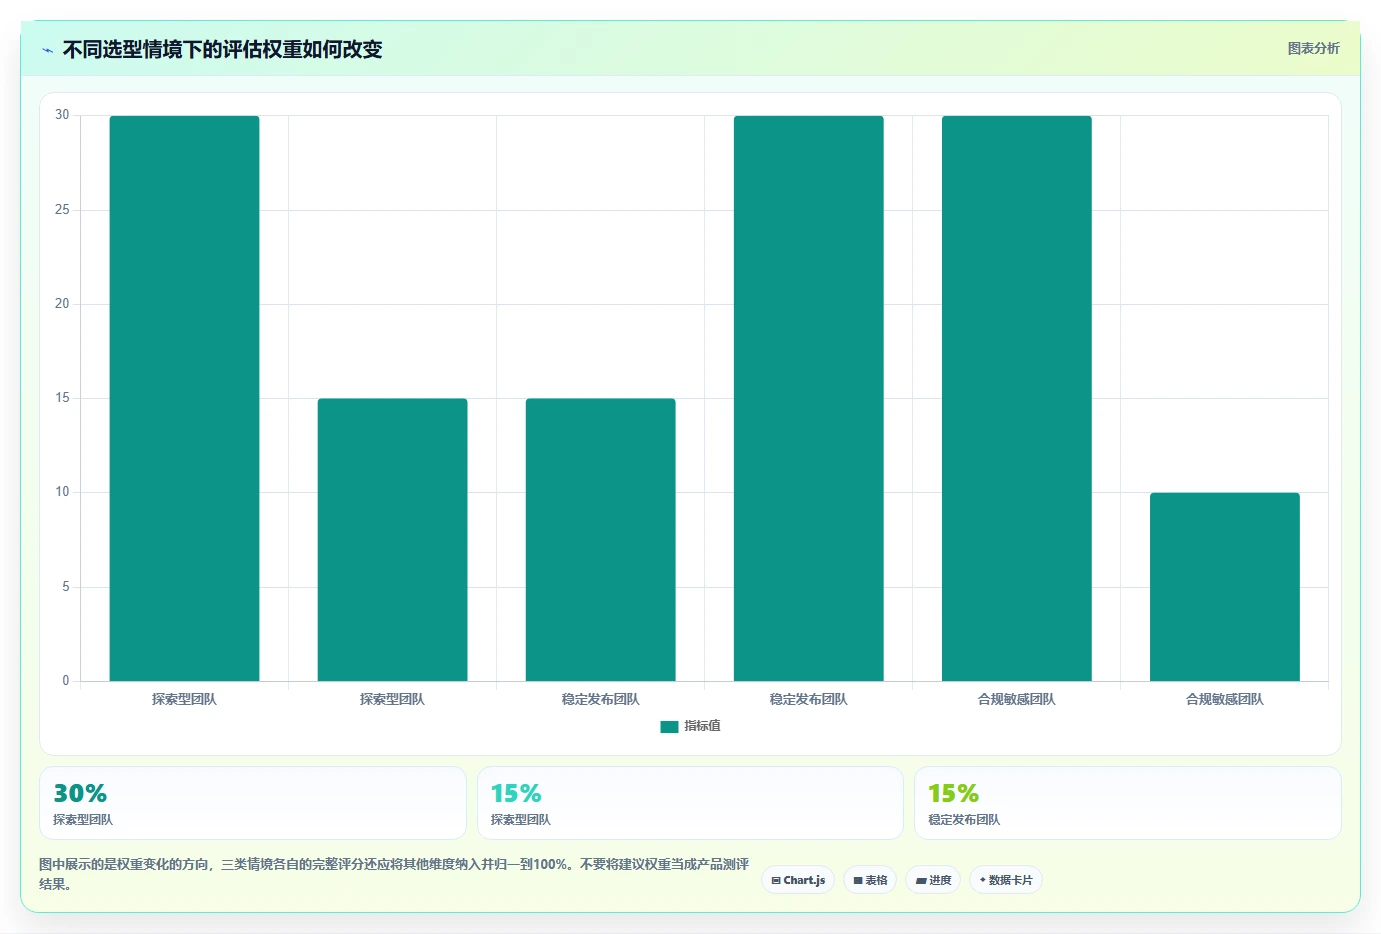Image resolution: width=1381 pixels, height=934 pixels.
Task: Click the 合规敏感团队 bar reaching 30
Action: [x=1016, y=398]
